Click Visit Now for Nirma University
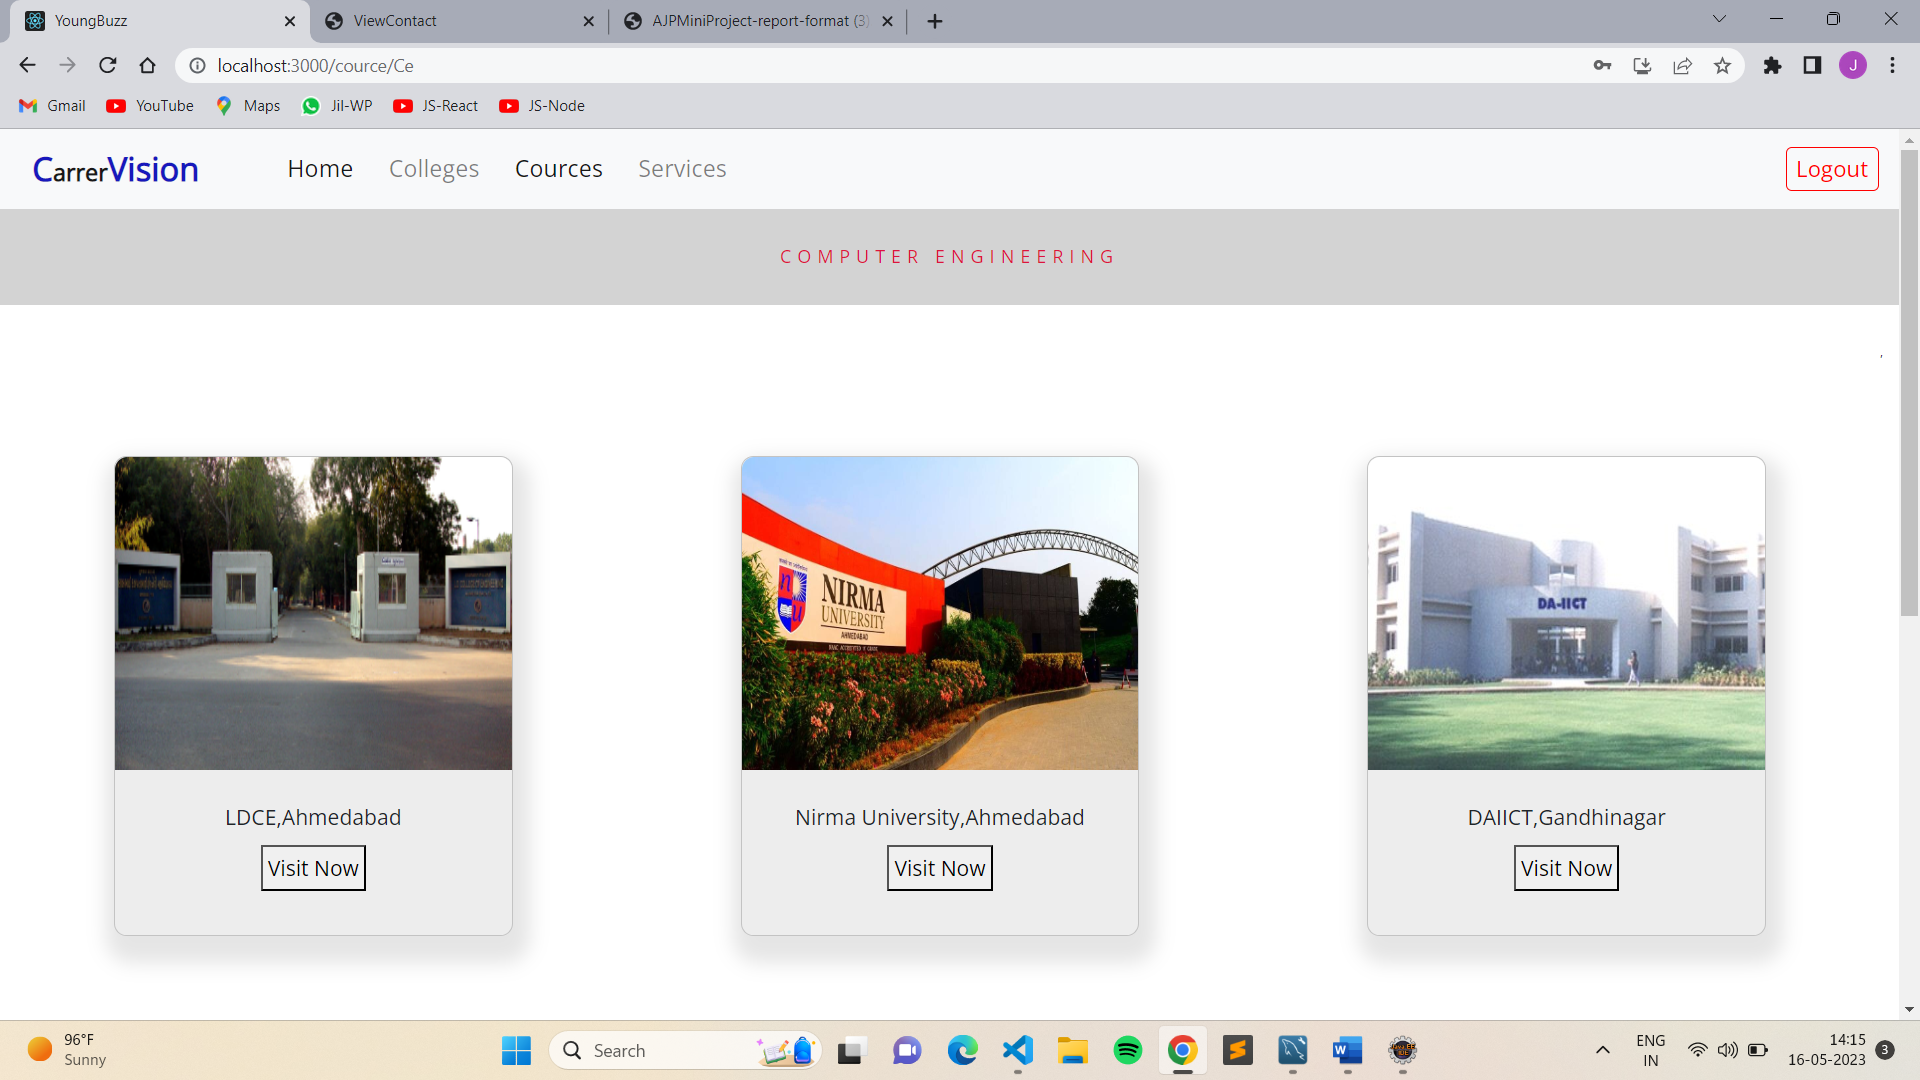The image size is (1920, 1080). click(x=939, y=867)
